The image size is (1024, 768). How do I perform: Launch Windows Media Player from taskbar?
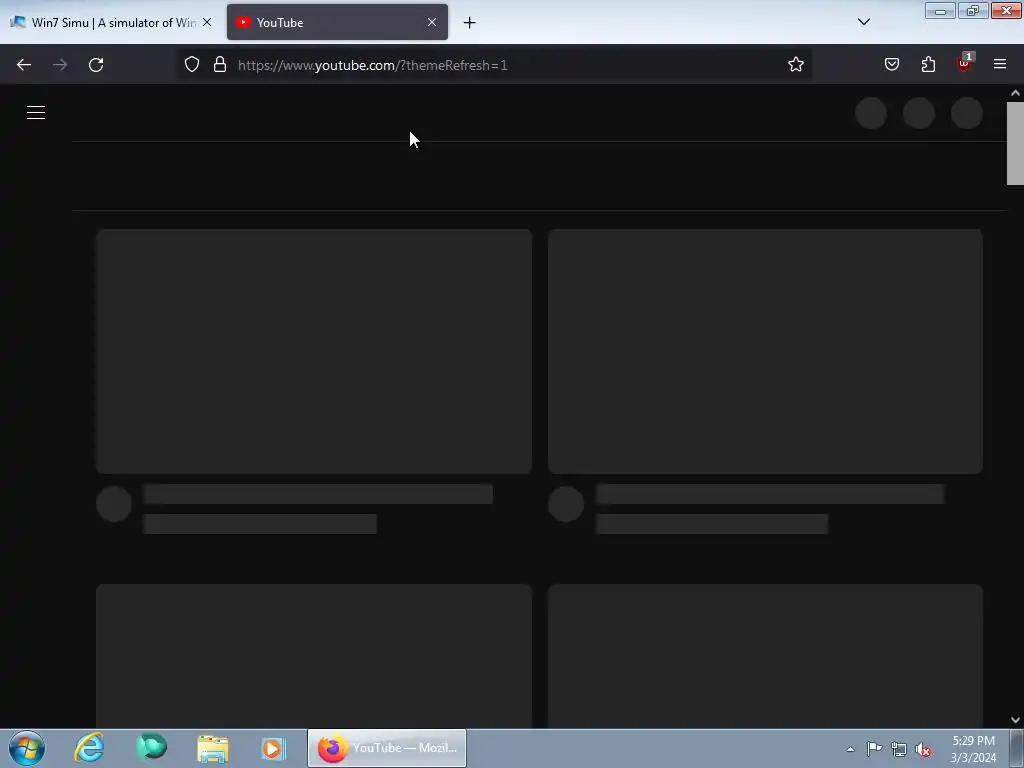(x=273, y=748)
